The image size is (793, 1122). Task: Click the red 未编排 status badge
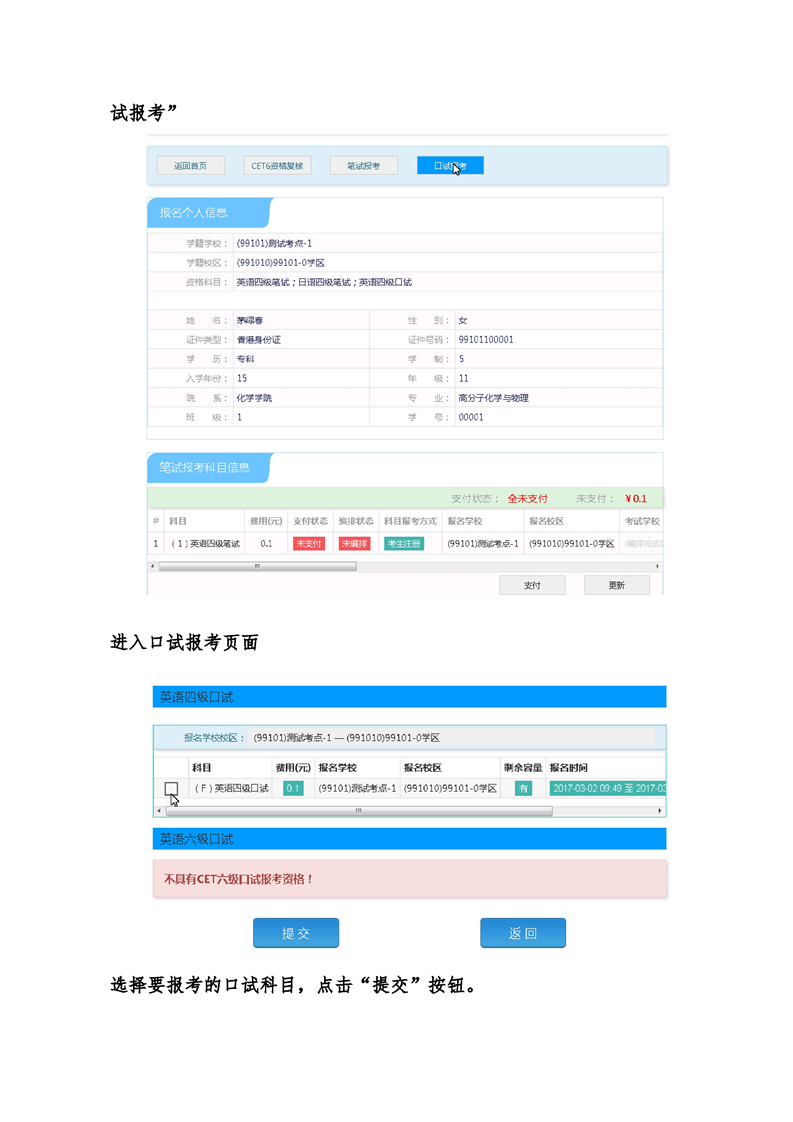[354, 544]
